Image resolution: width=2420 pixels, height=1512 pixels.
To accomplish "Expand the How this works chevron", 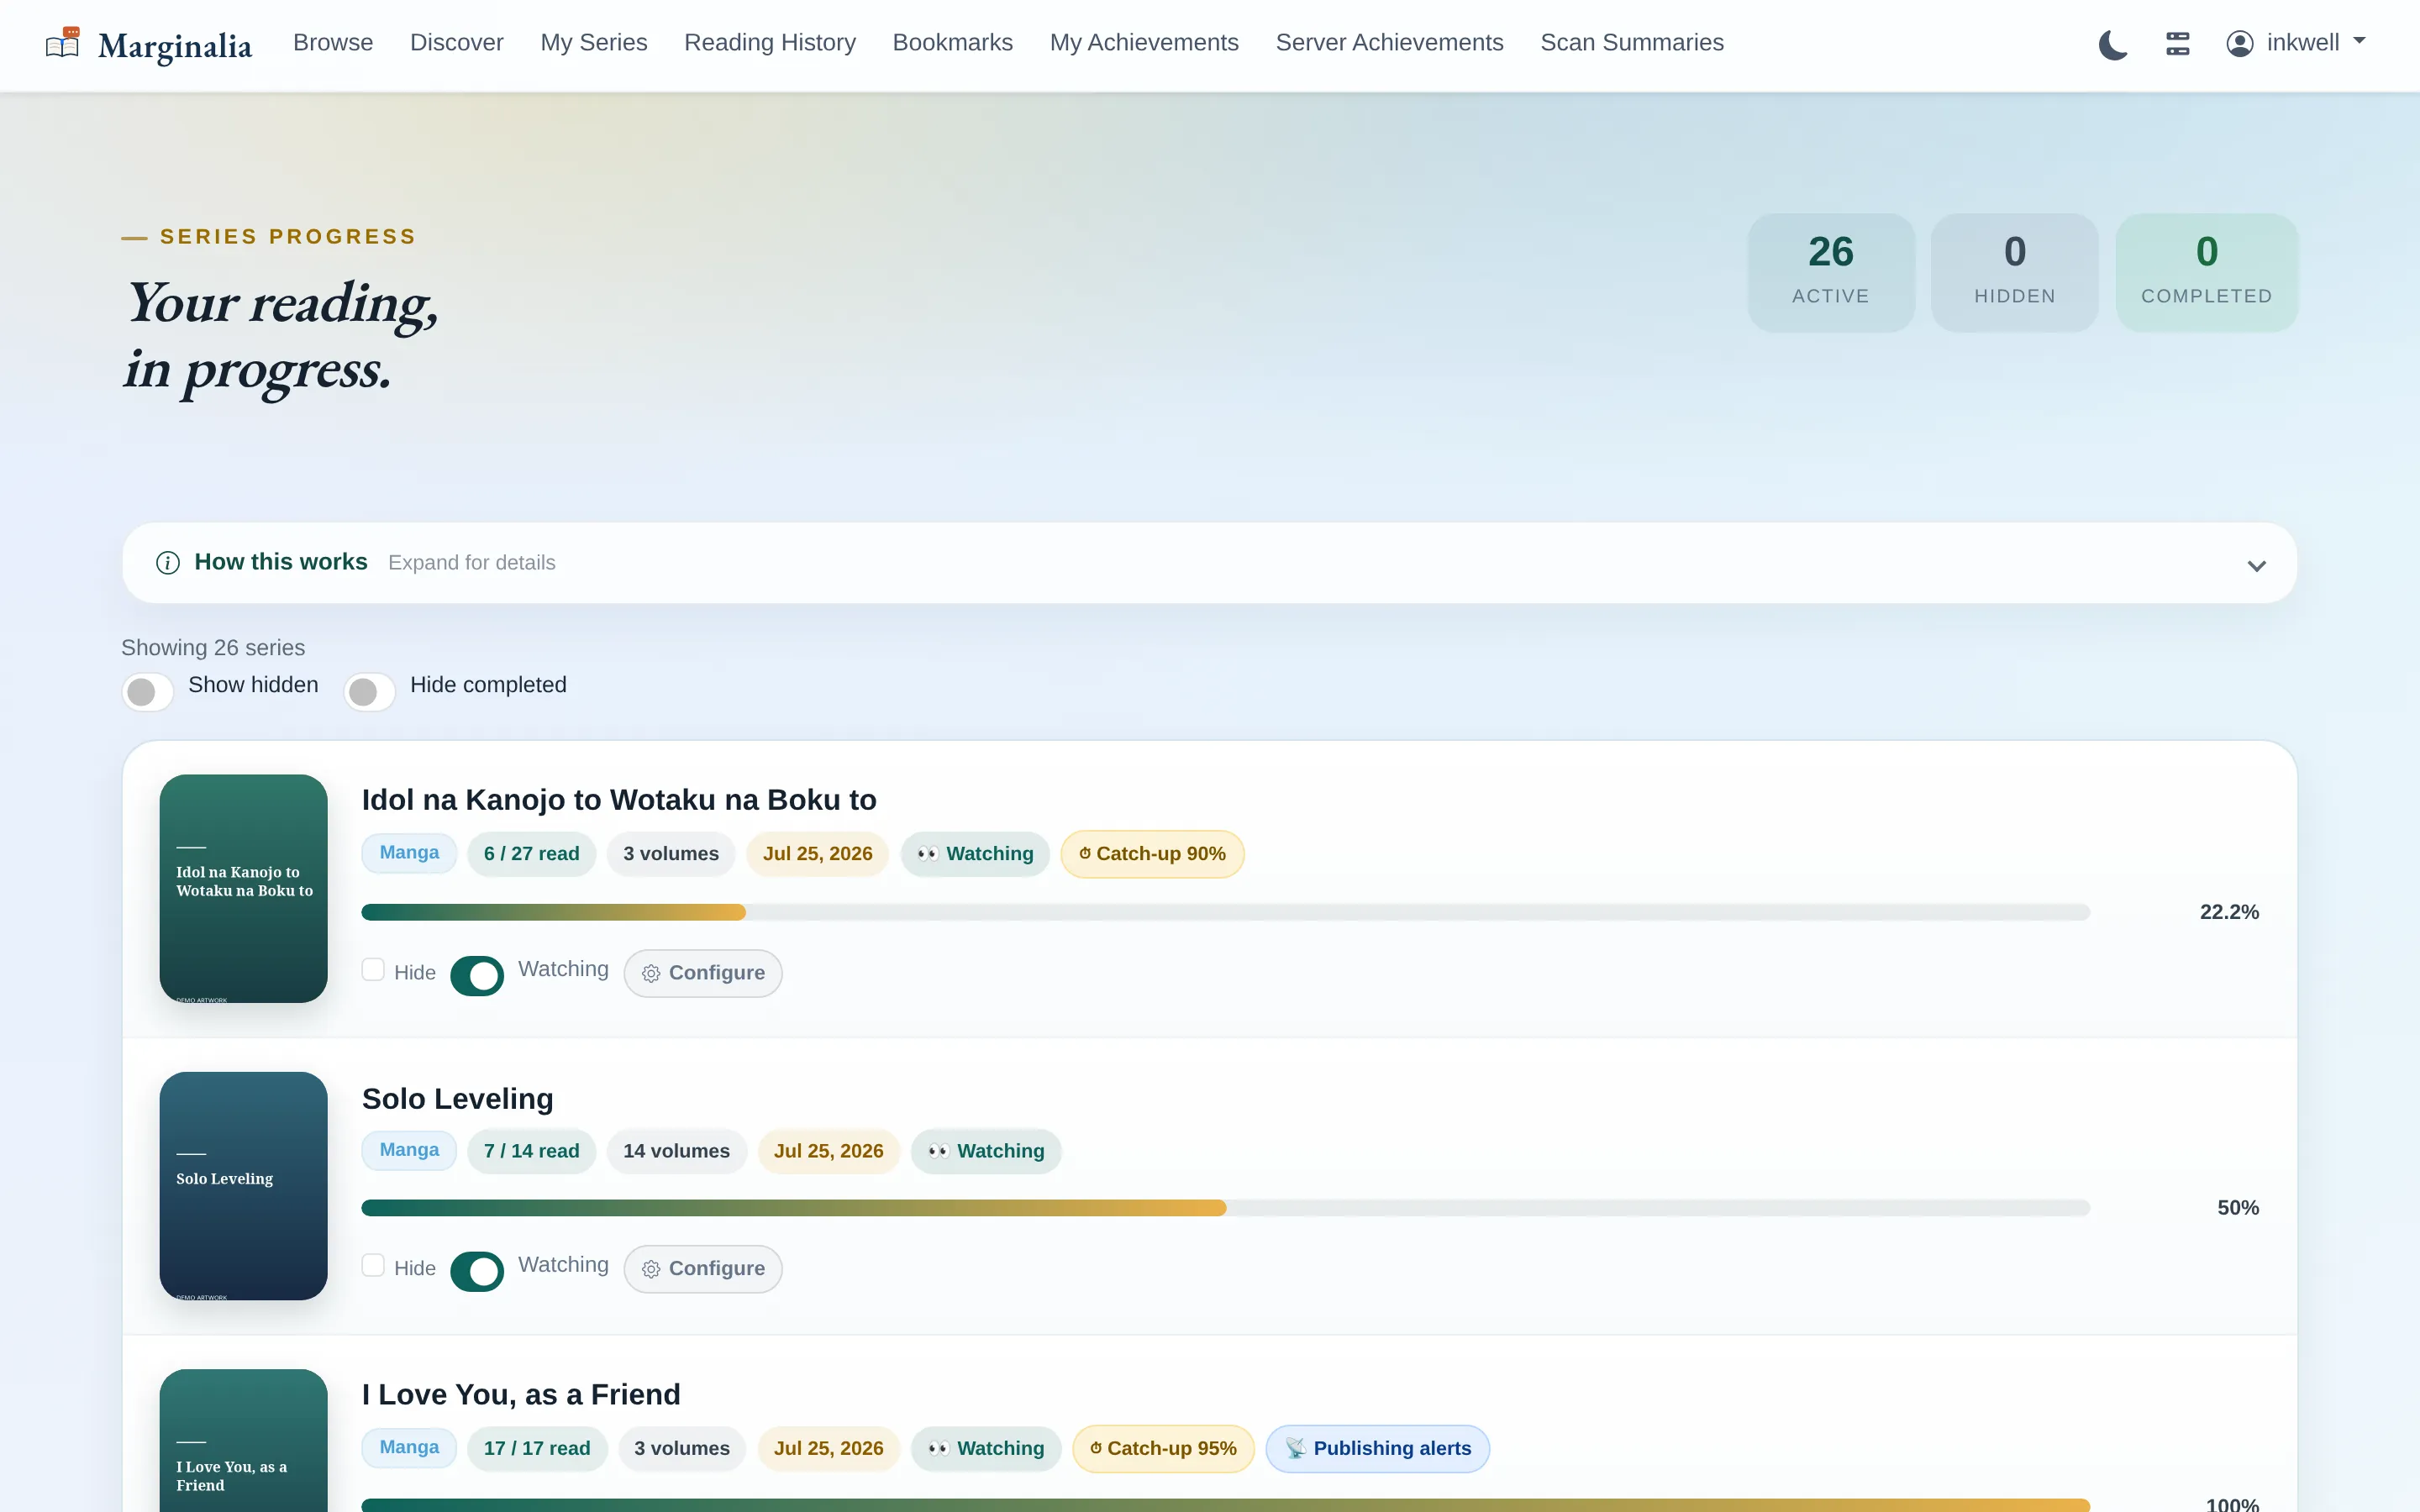I will [2256, 566].
